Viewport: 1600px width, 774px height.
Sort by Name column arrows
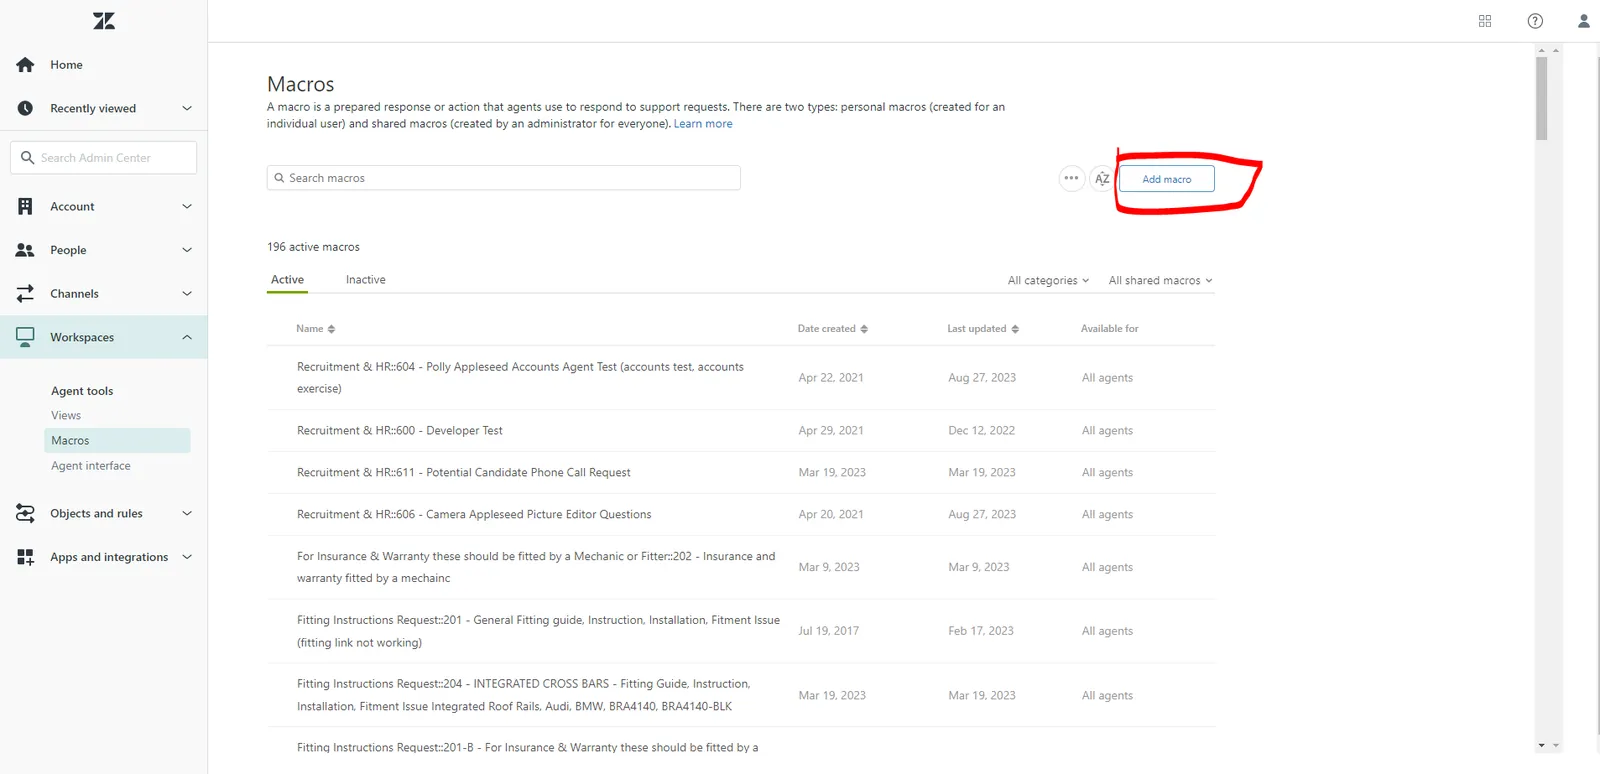(x=331, y=329)
